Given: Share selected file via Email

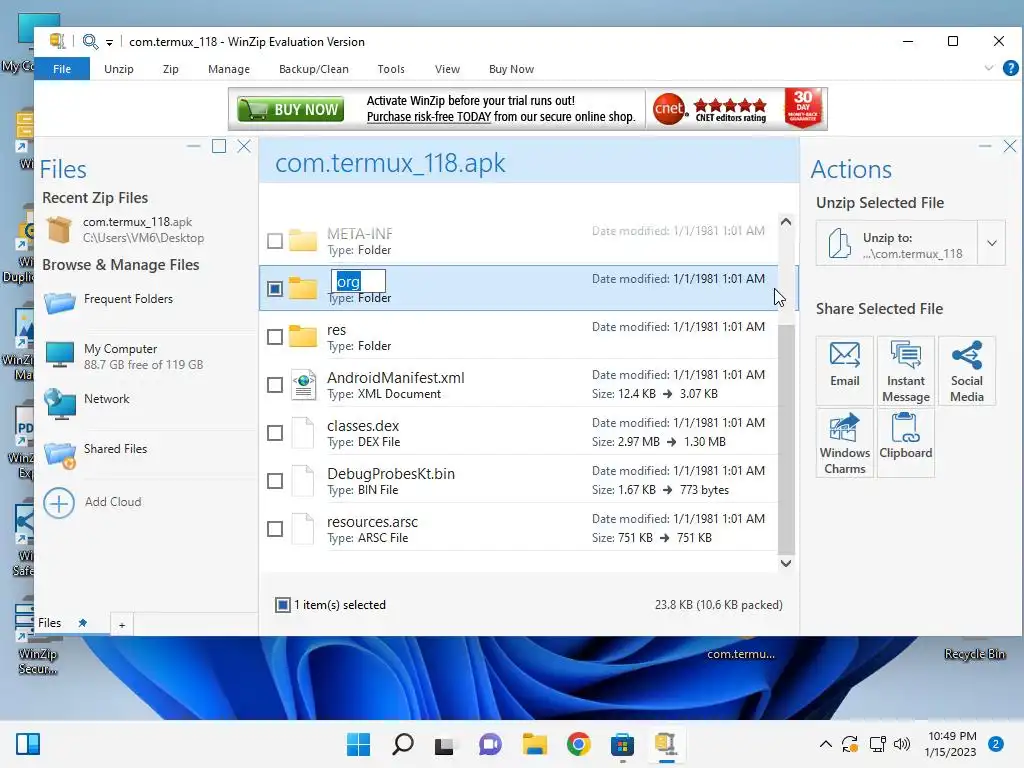Looking at the screenshot, I should point(844,370).
